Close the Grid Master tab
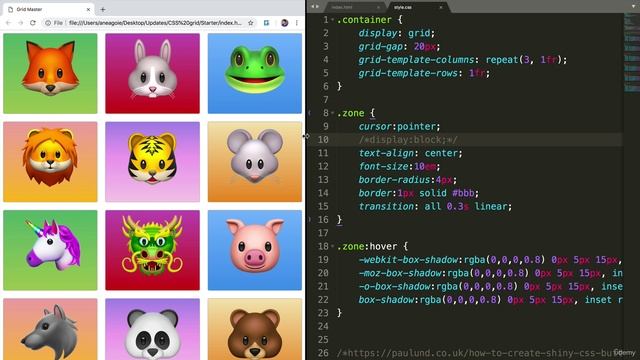This screenshot has width=640, height=360. click(88, 9)
